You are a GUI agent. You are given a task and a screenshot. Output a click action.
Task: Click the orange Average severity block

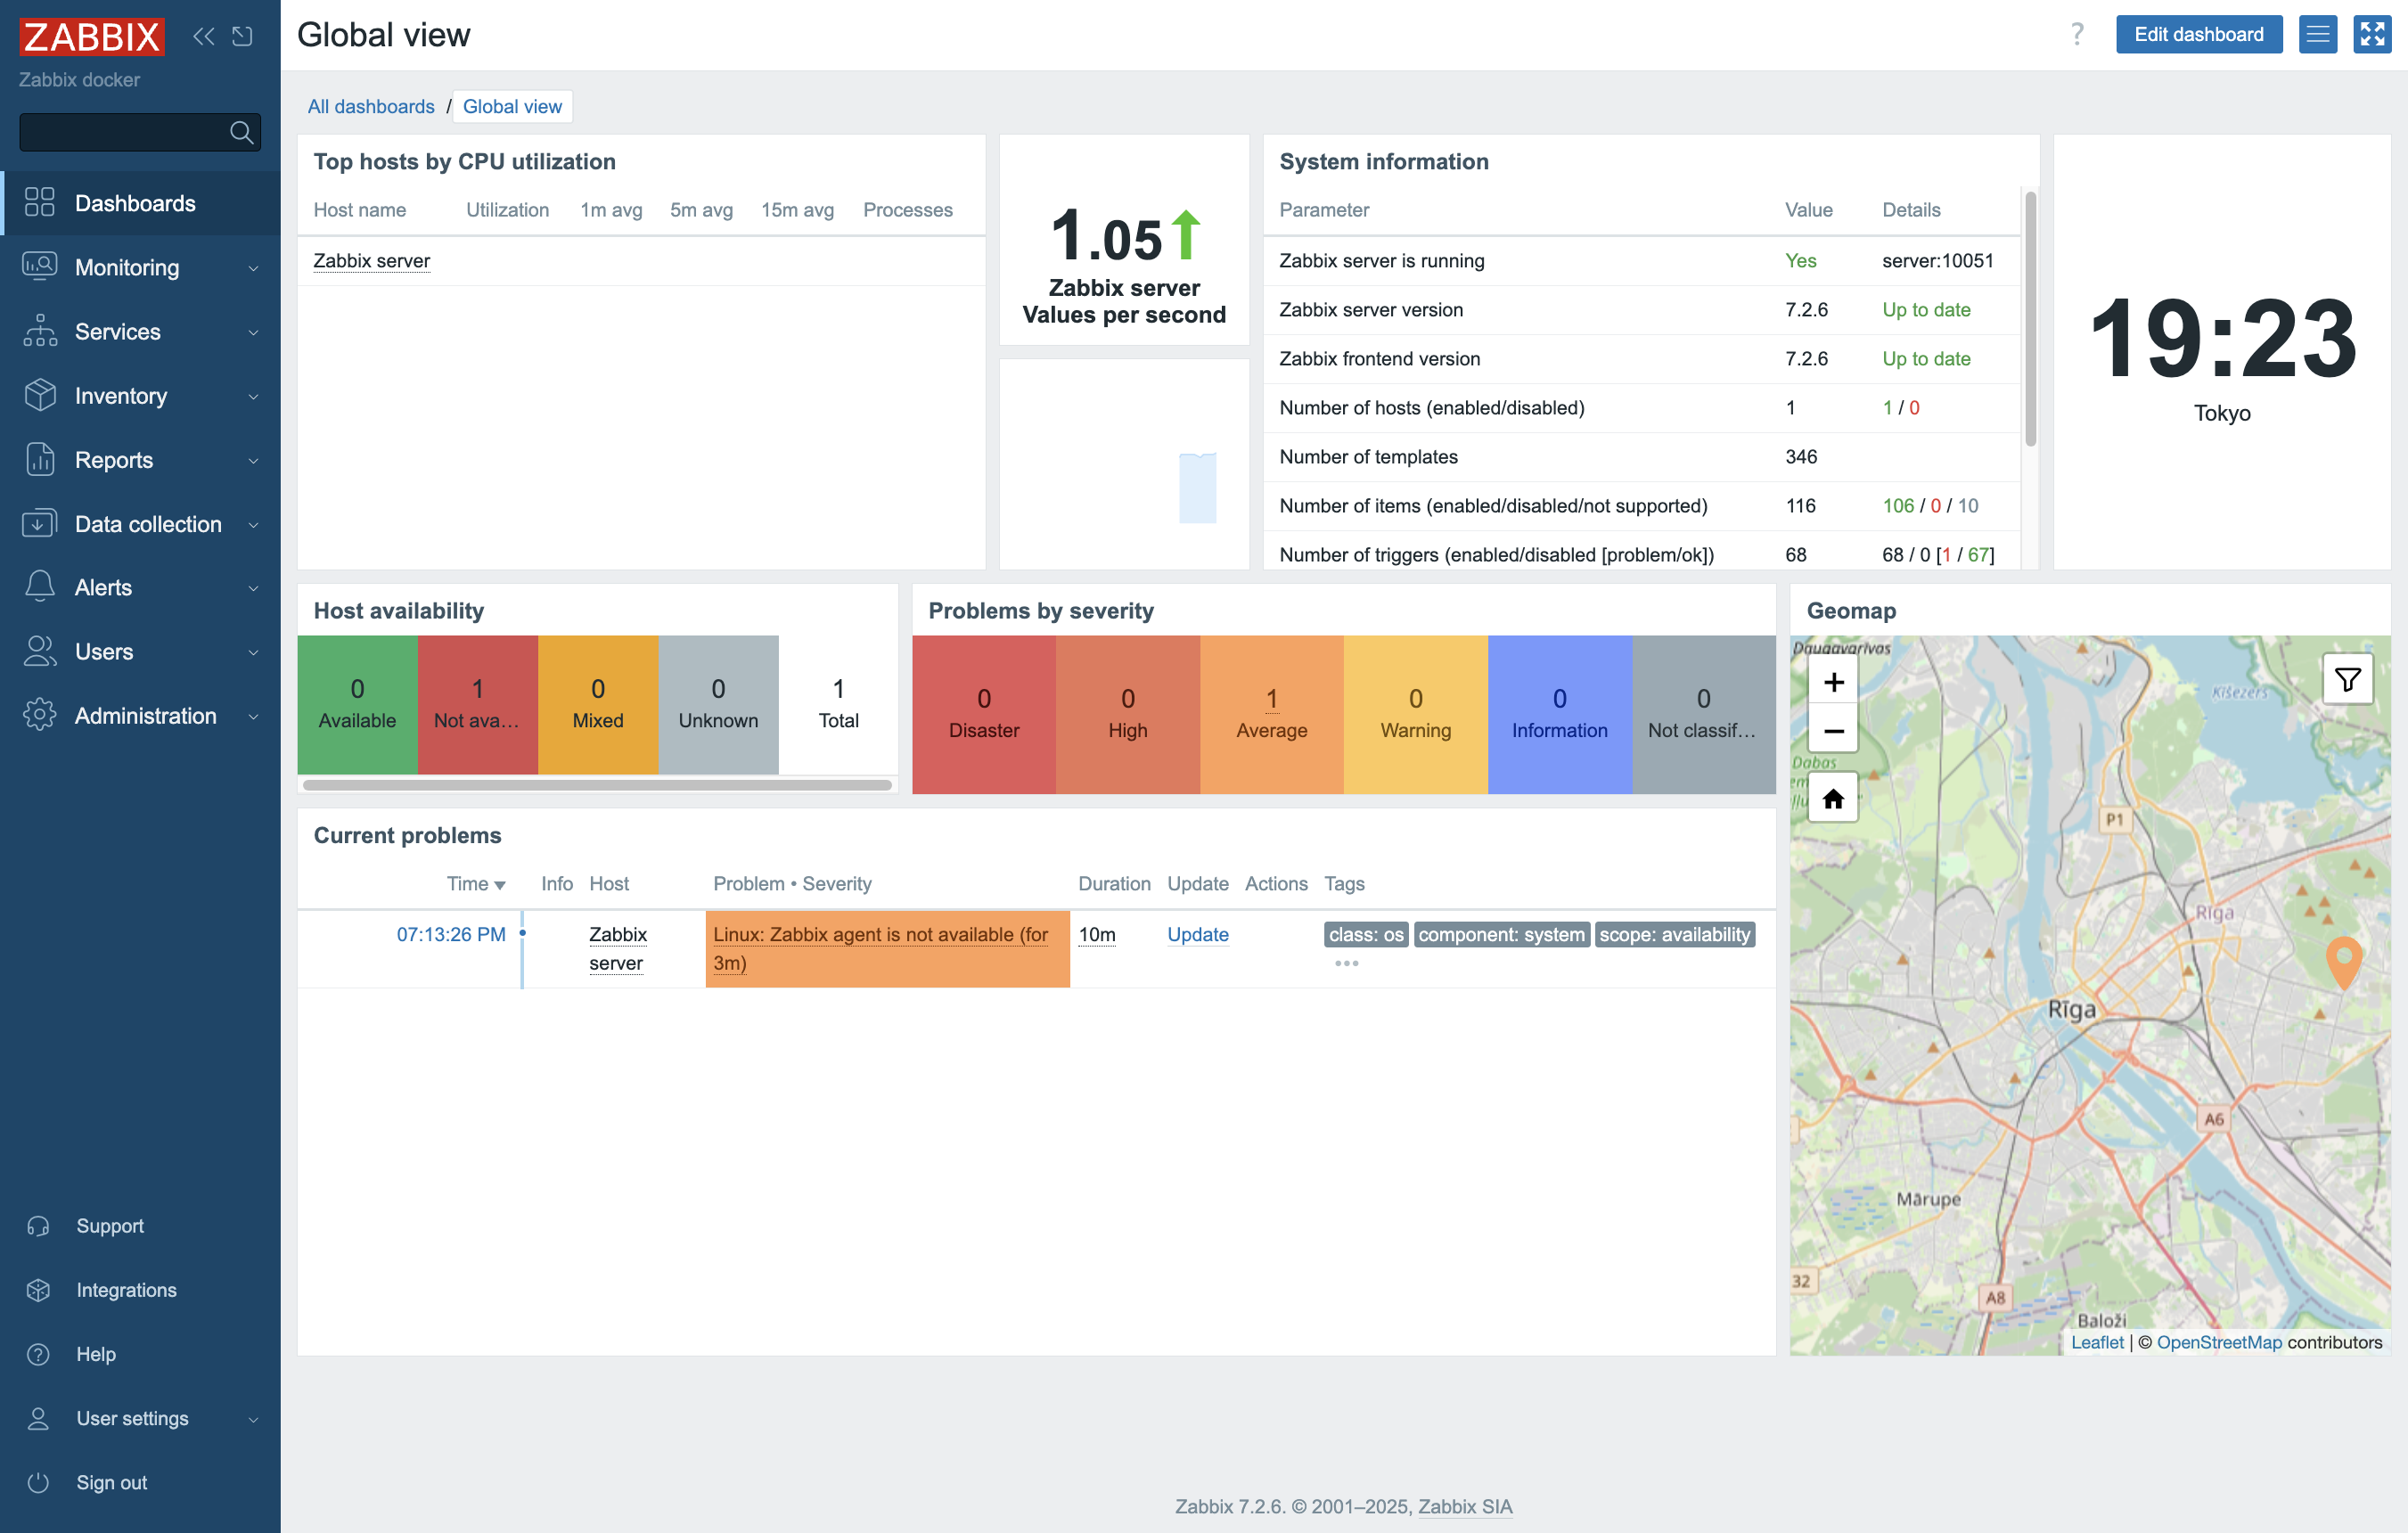[x=1271, y=714]
